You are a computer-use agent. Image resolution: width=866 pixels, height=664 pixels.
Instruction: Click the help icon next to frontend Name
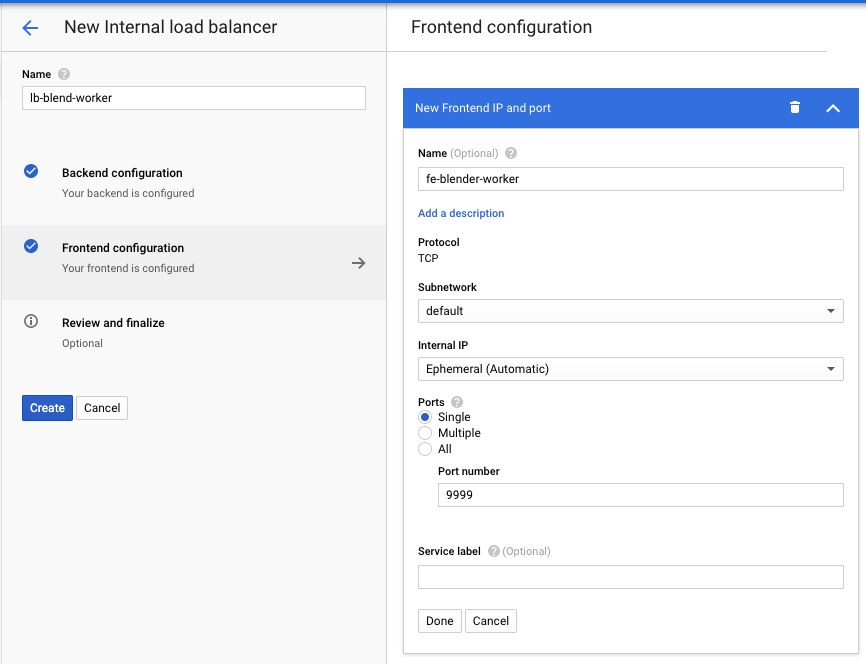click(x=511, y=153)
